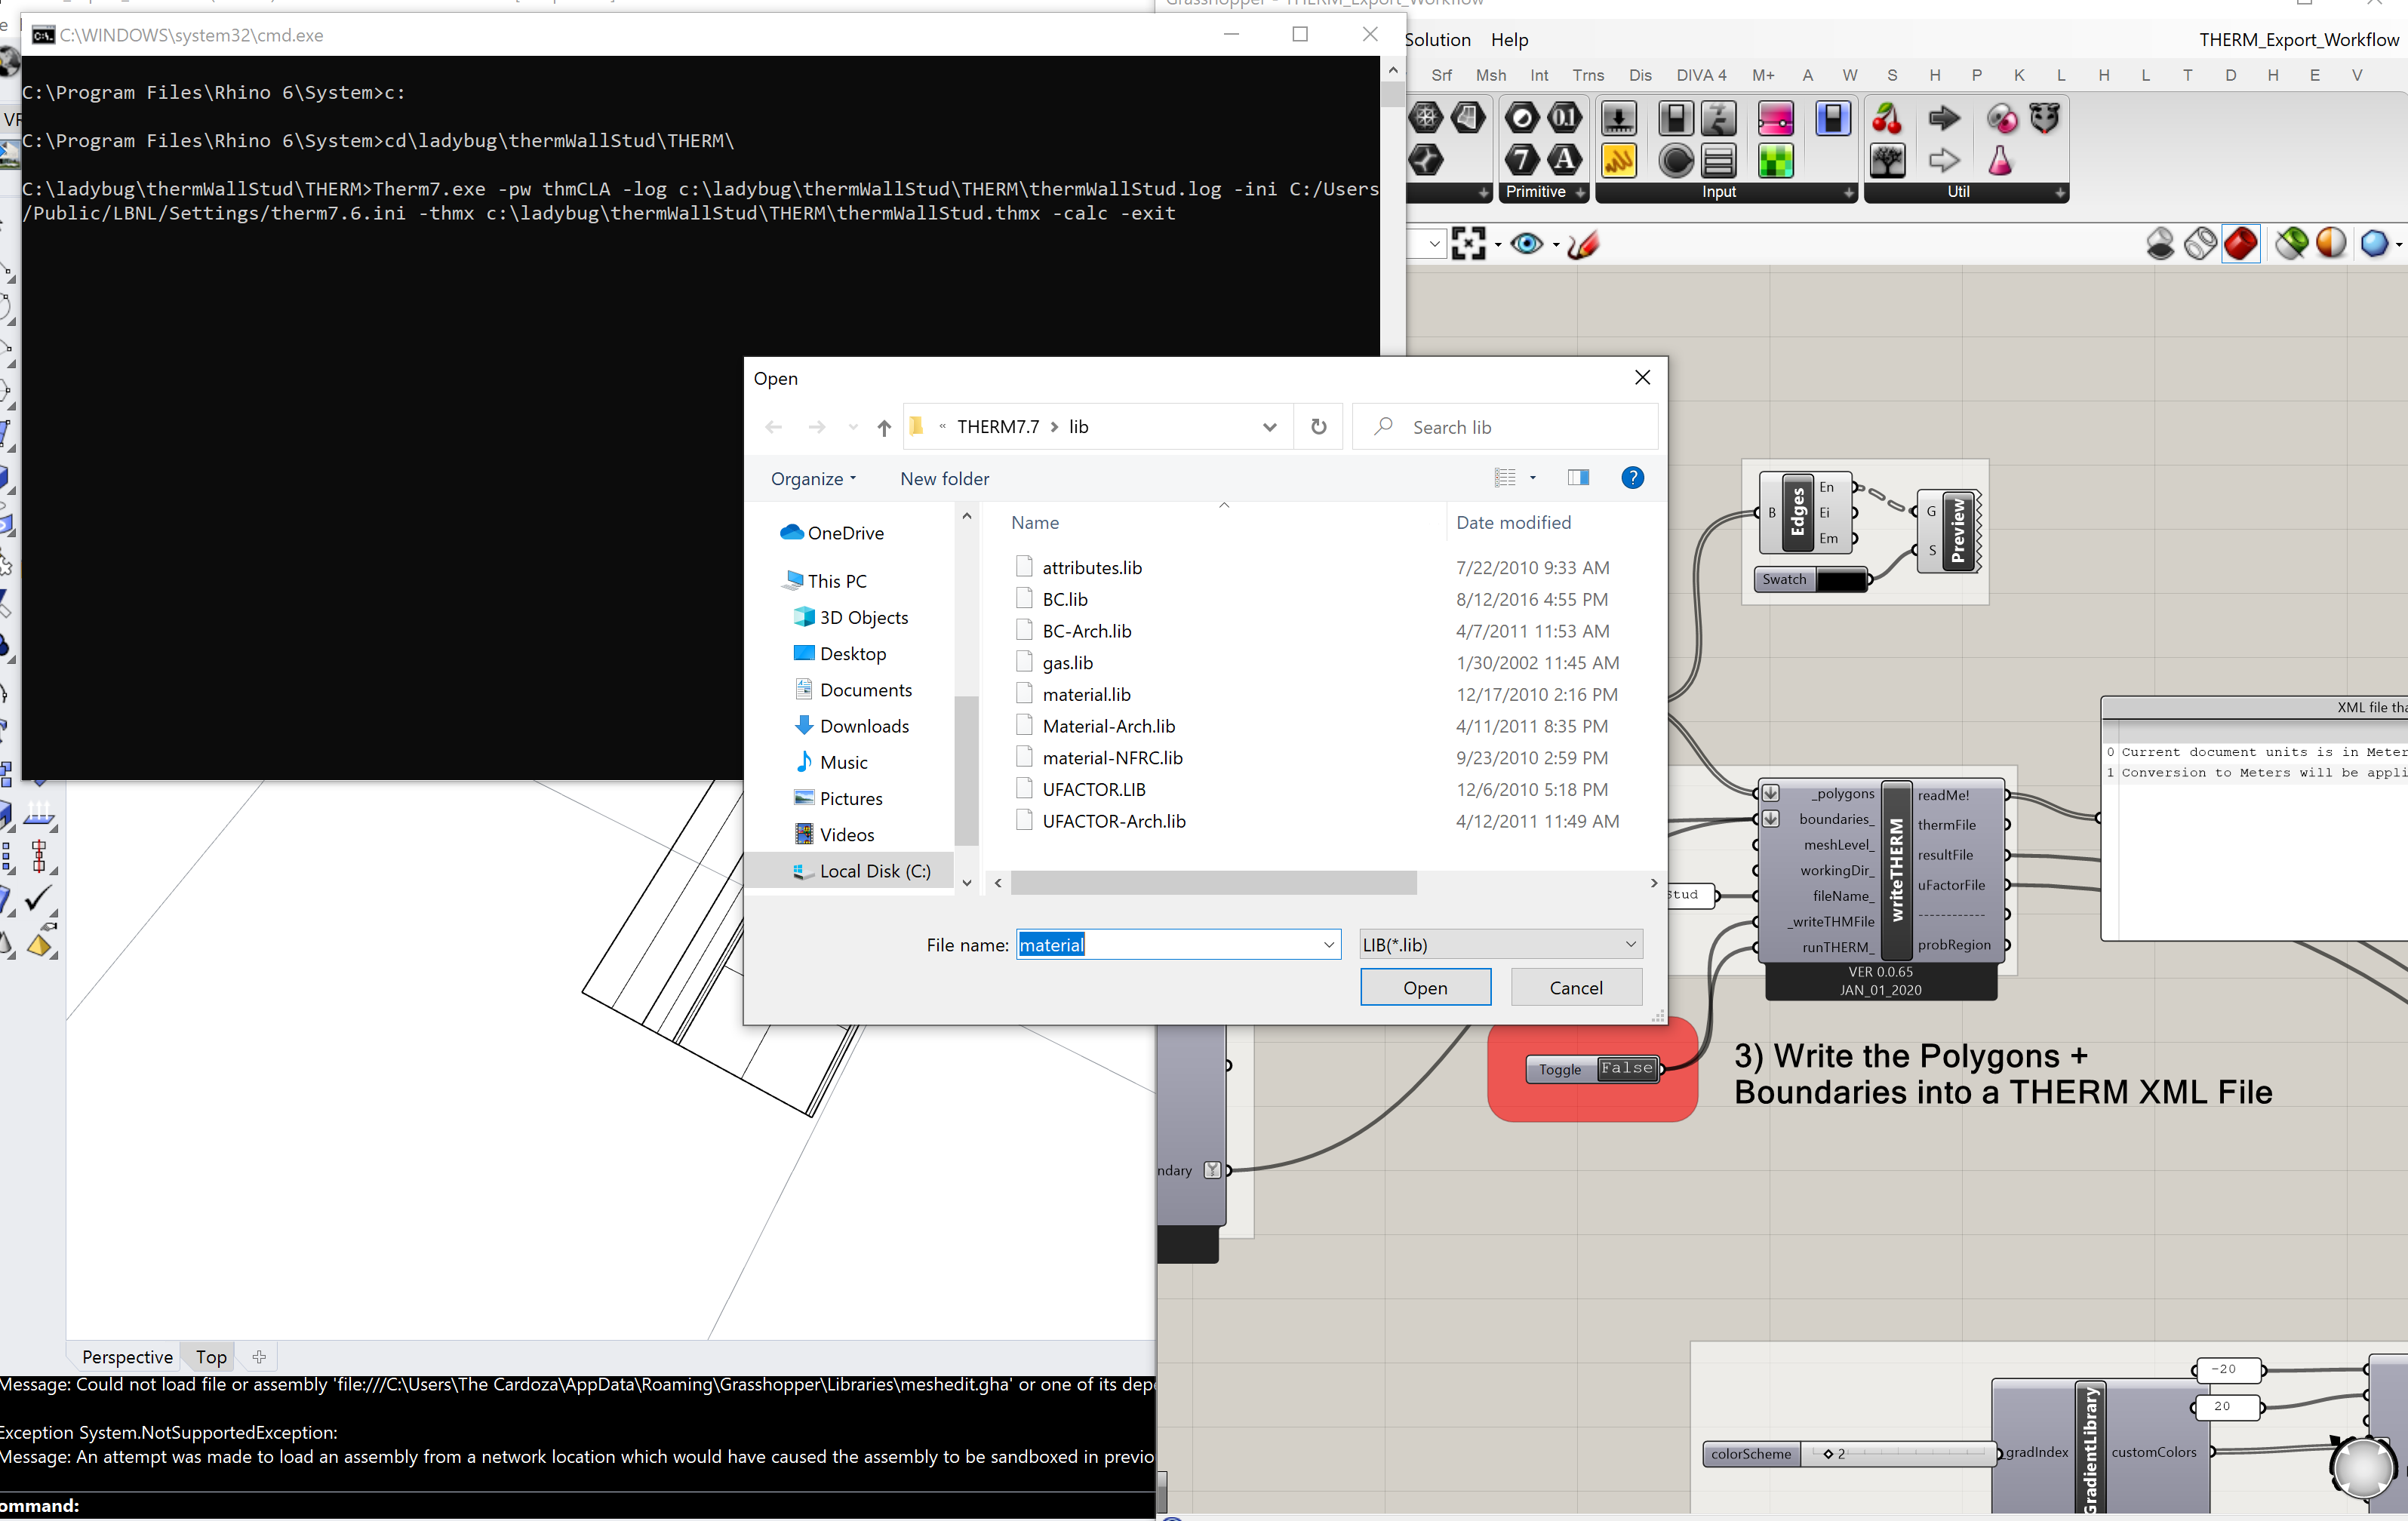Click the Open button in dialog
2408x1521 pixels.
click(x=1425, y=987)
